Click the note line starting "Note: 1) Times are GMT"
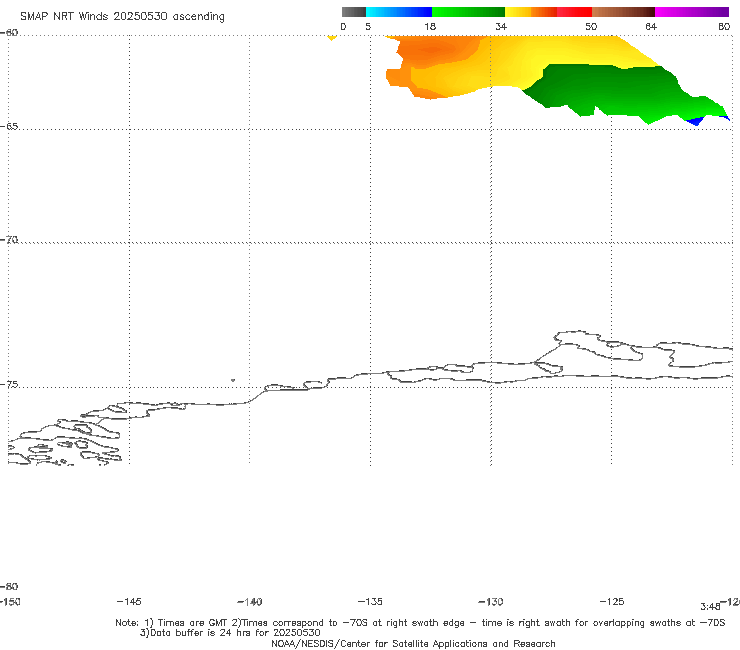This screenshot has height=650, width=740. [420, 623]
